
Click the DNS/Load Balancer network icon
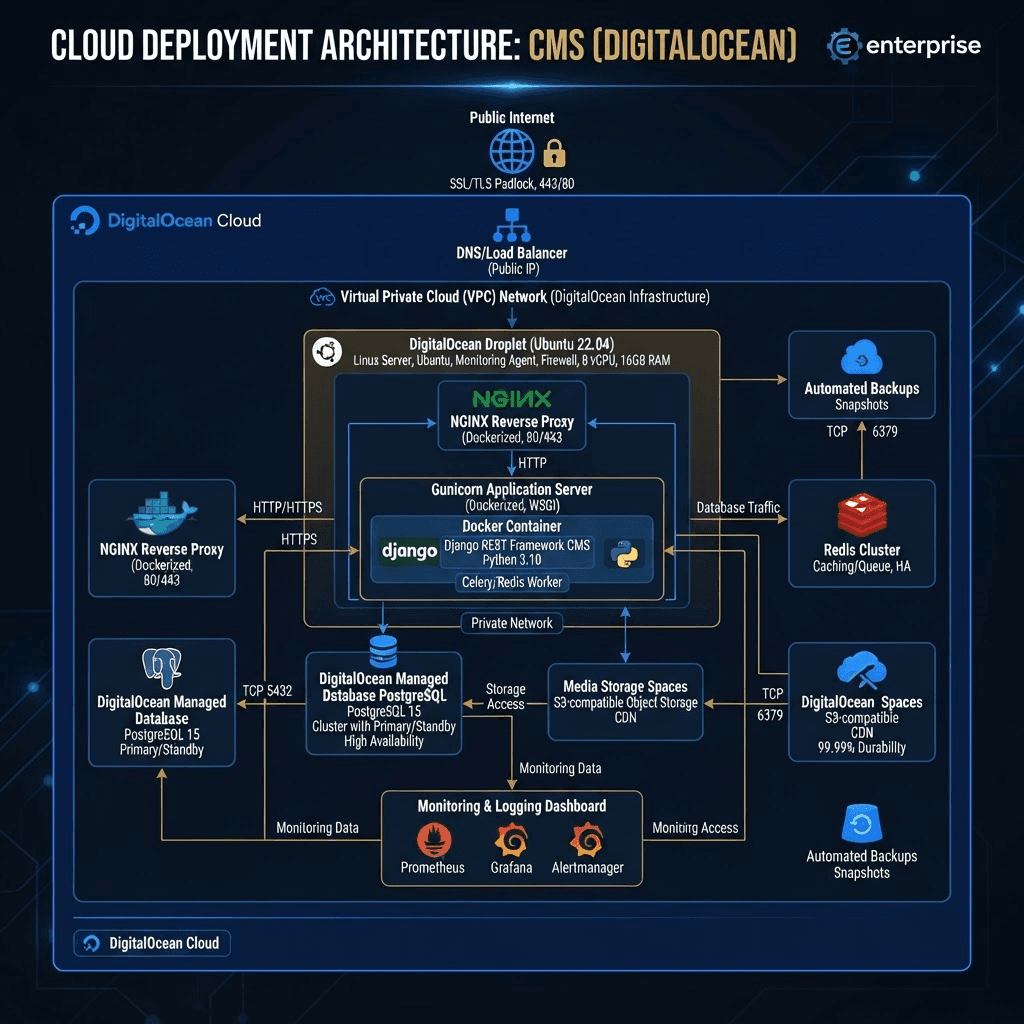click(512, 225)
